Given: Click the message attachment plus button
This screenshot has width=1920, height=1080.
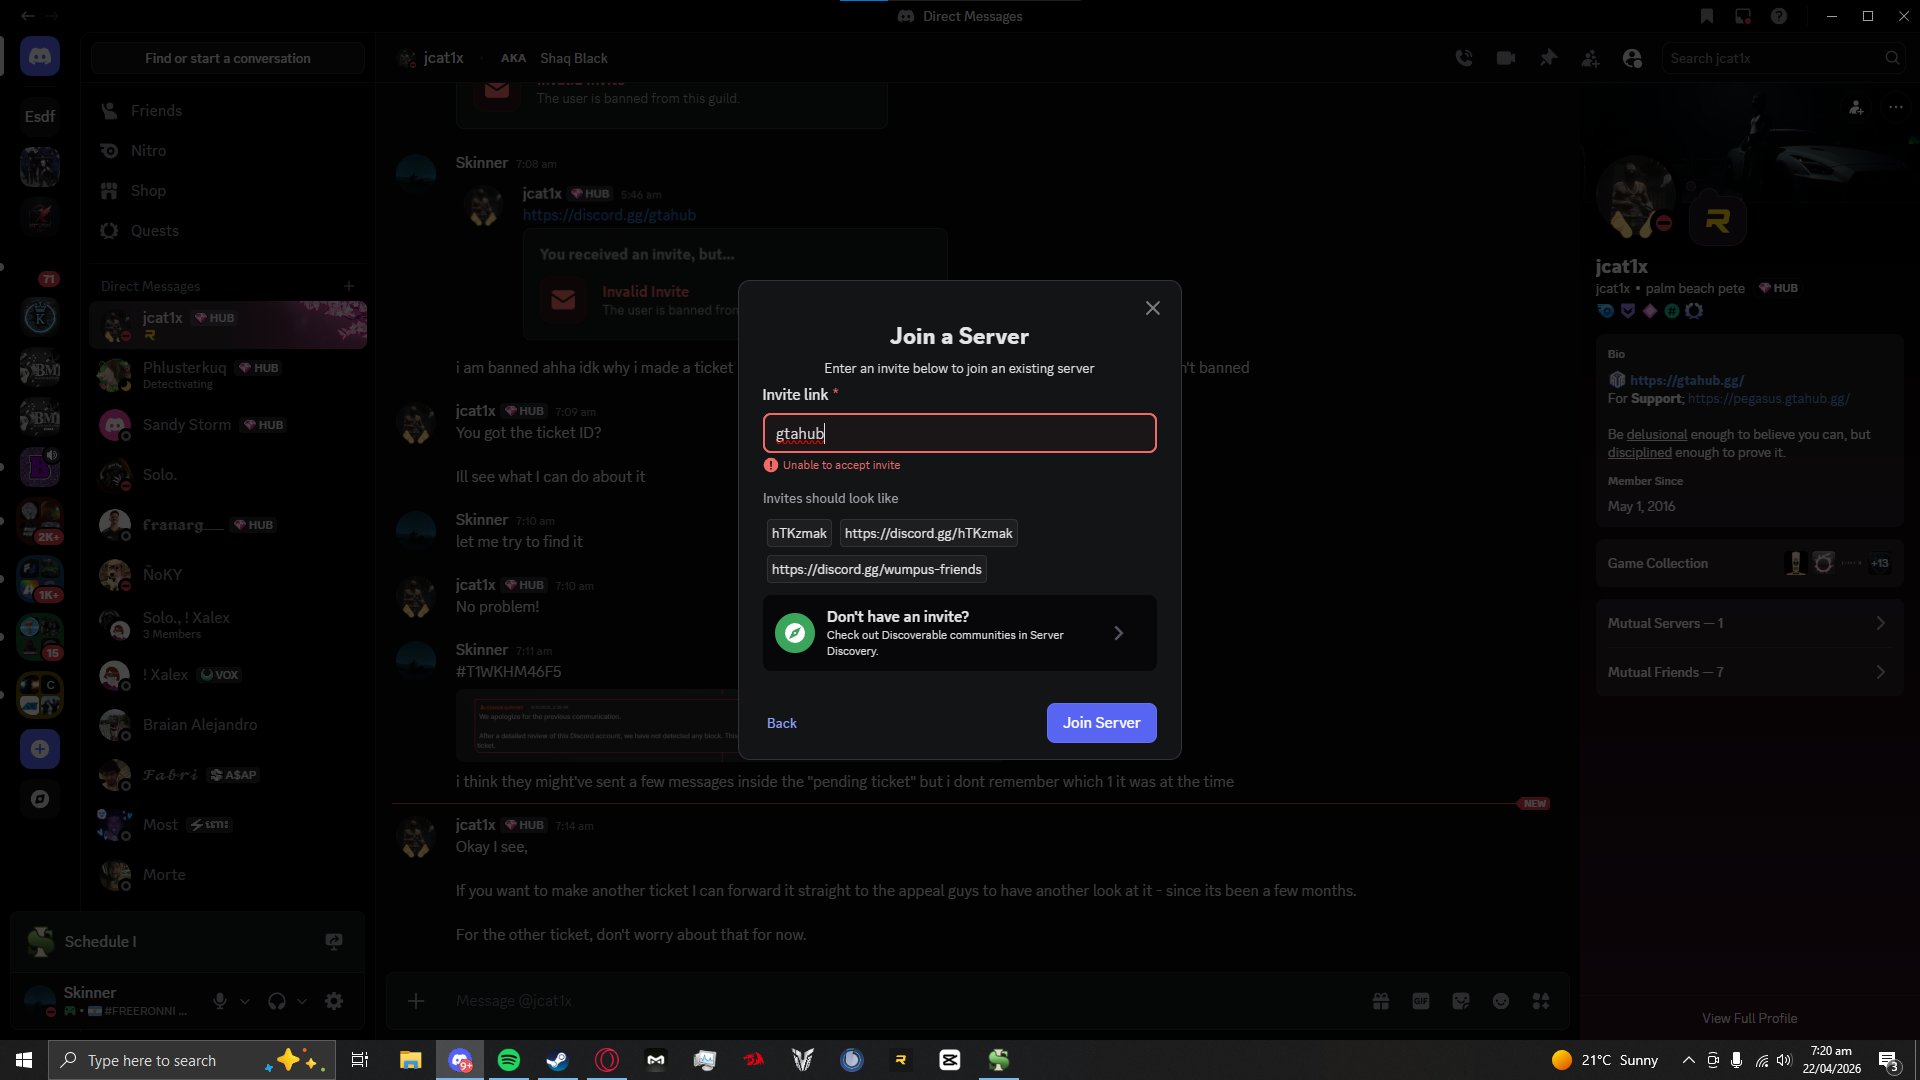Looking at the screenshot, I should (x=416, y=1001).
